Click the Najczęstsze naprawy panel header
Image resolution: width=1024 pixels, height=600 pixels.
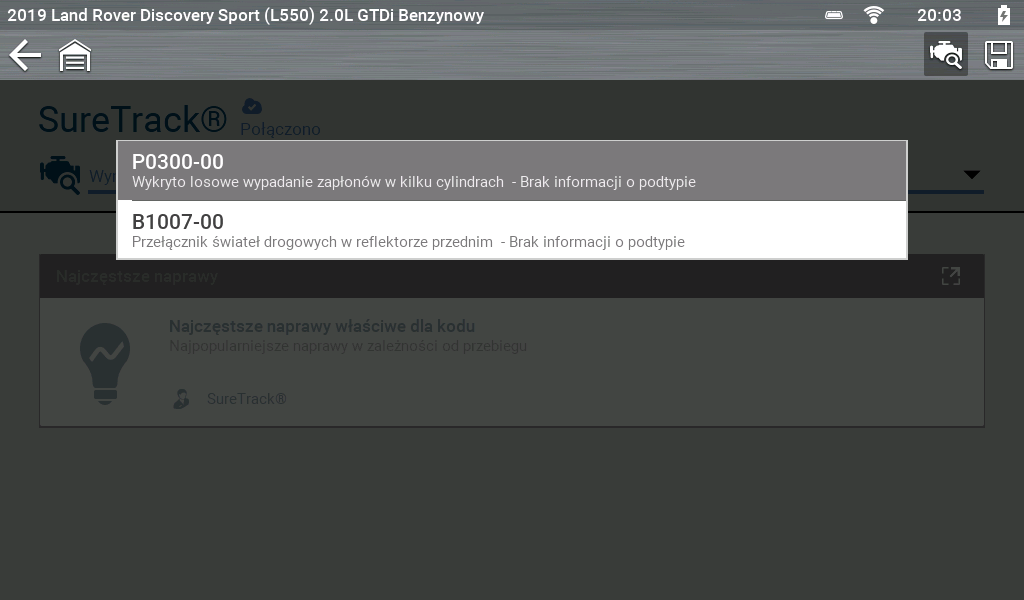pyautogui.click(x=512, y=276)
